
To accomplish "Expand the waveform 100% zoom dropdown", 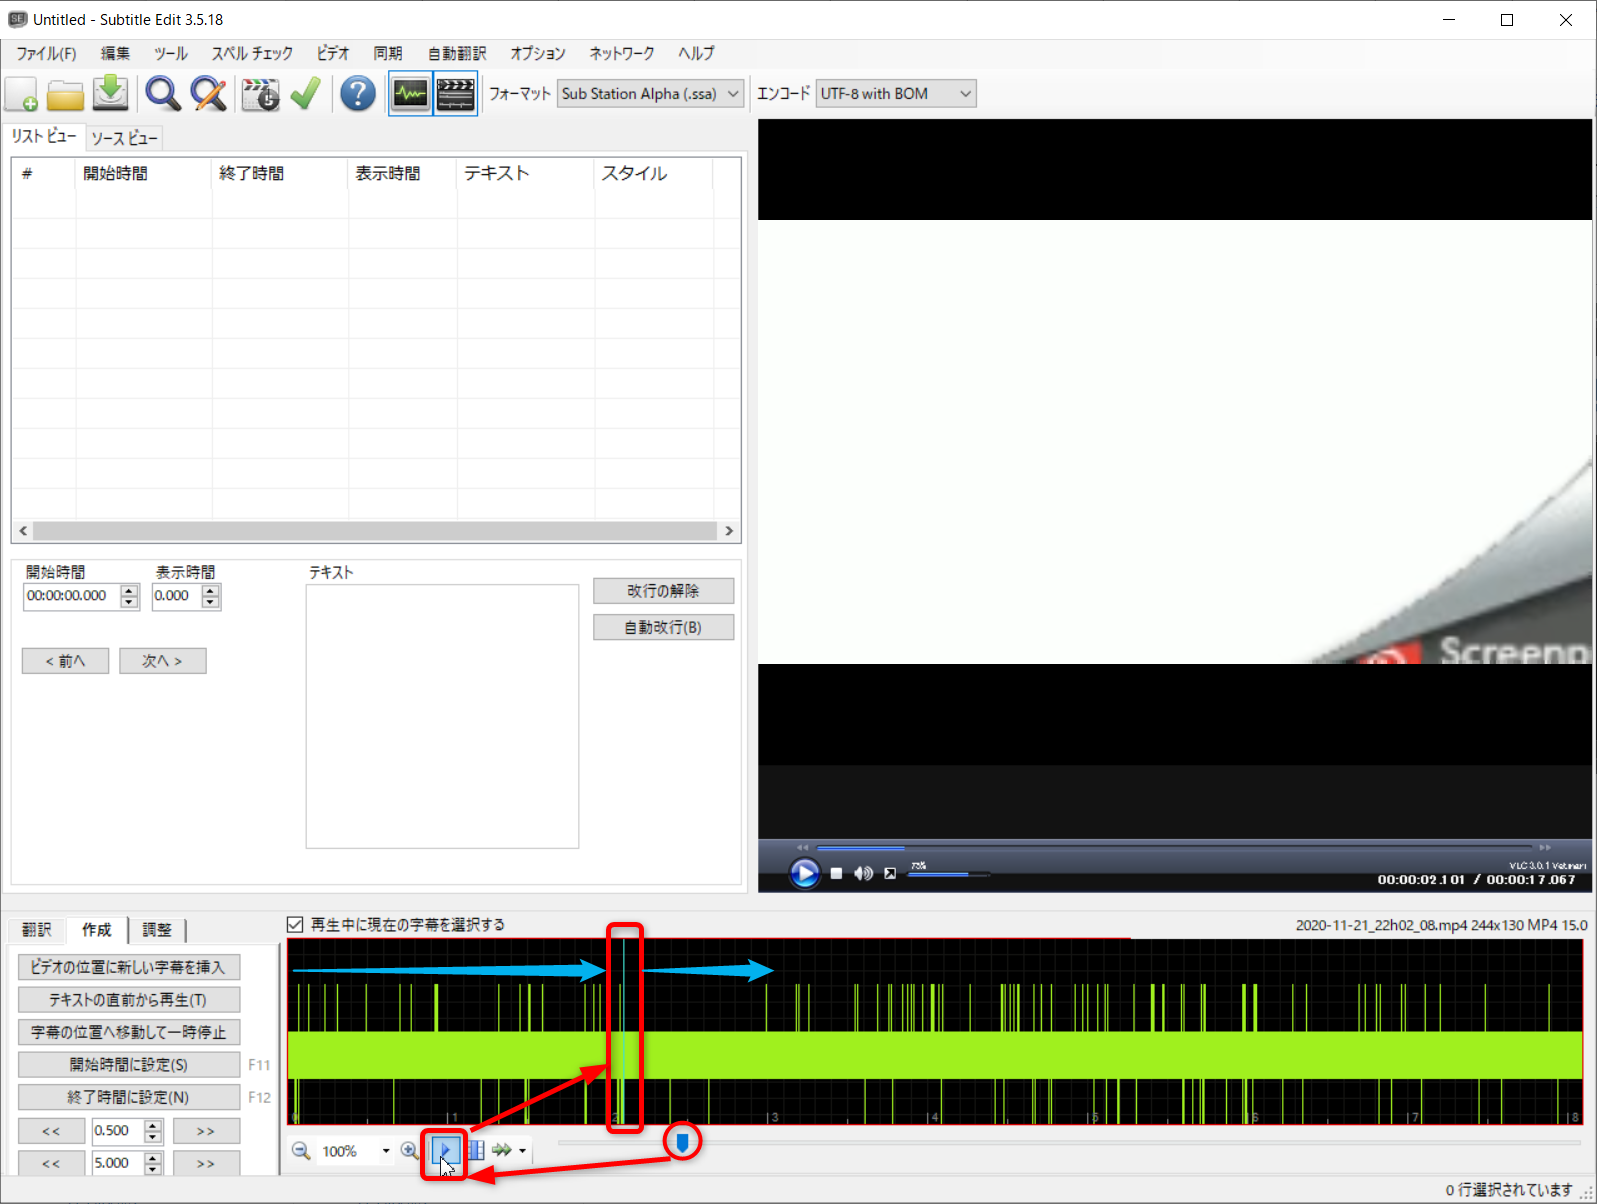I will click(x=386, y=1151).
